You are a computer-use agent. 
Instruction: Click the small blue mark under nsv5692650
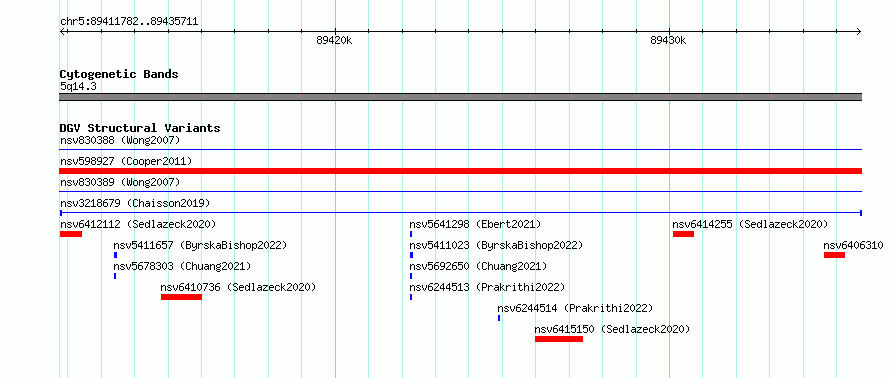click(x=411, y=276)
